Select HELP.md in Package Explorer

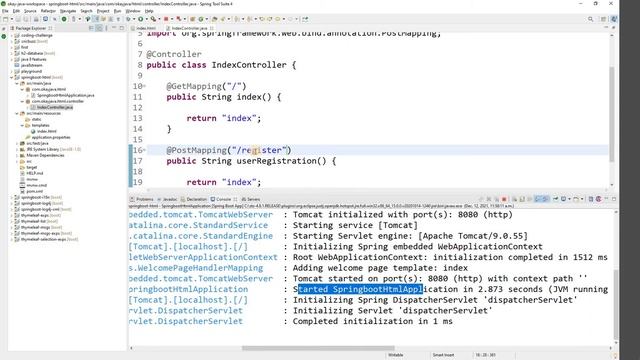[35, 173]
